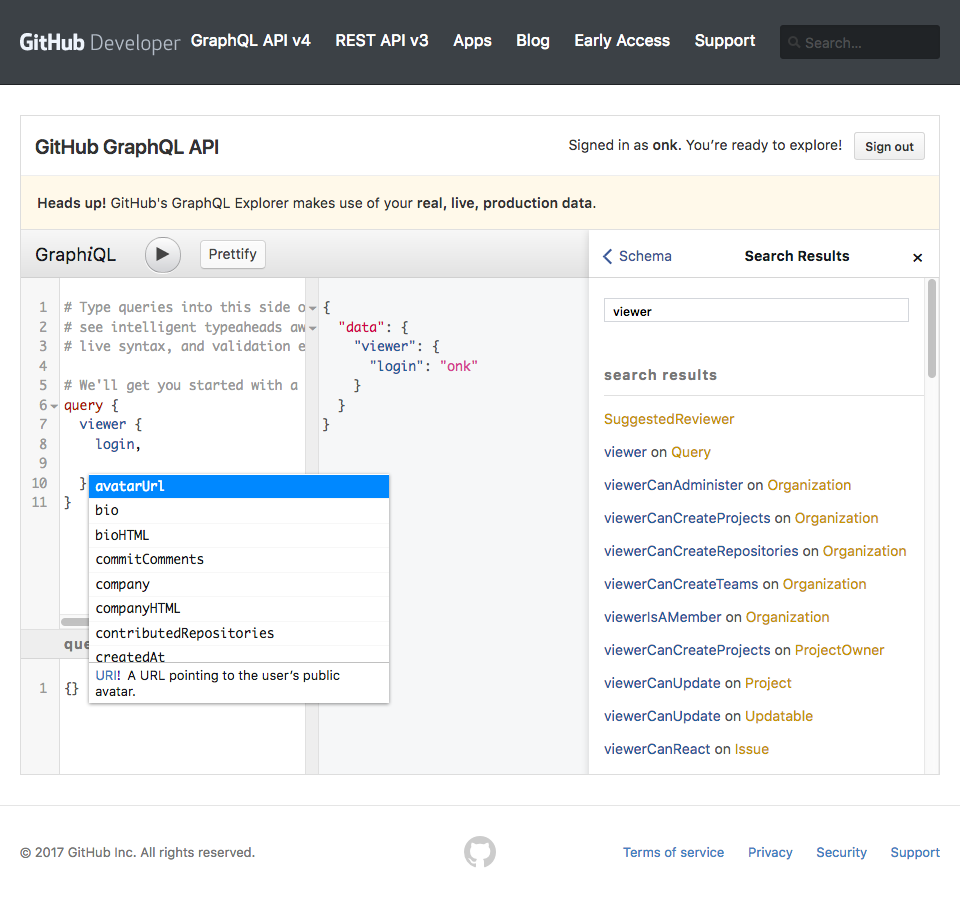The height and width of the screenshot is (898, 960).
Task: Click the Prettify button
Action: point(233,254)
